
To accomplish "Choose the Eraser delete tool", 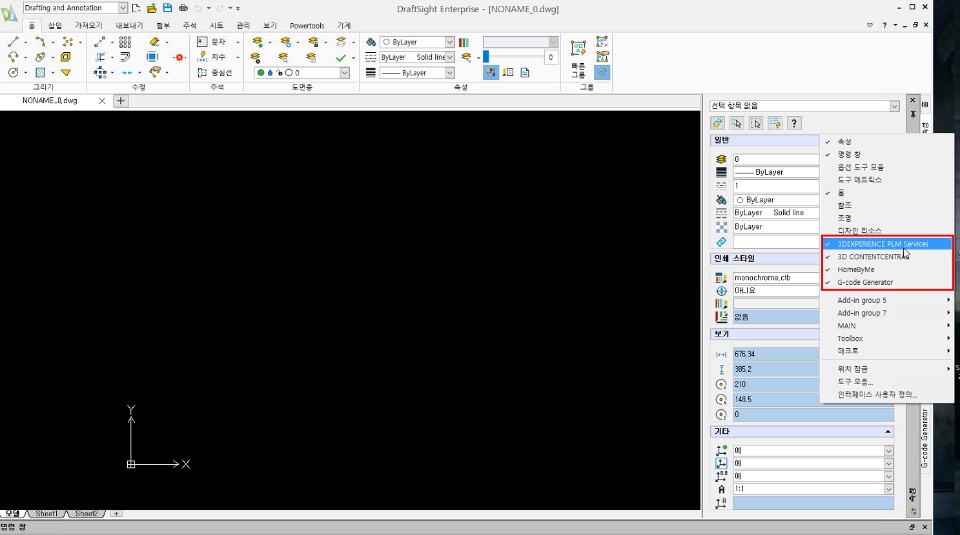I will 154,42.
